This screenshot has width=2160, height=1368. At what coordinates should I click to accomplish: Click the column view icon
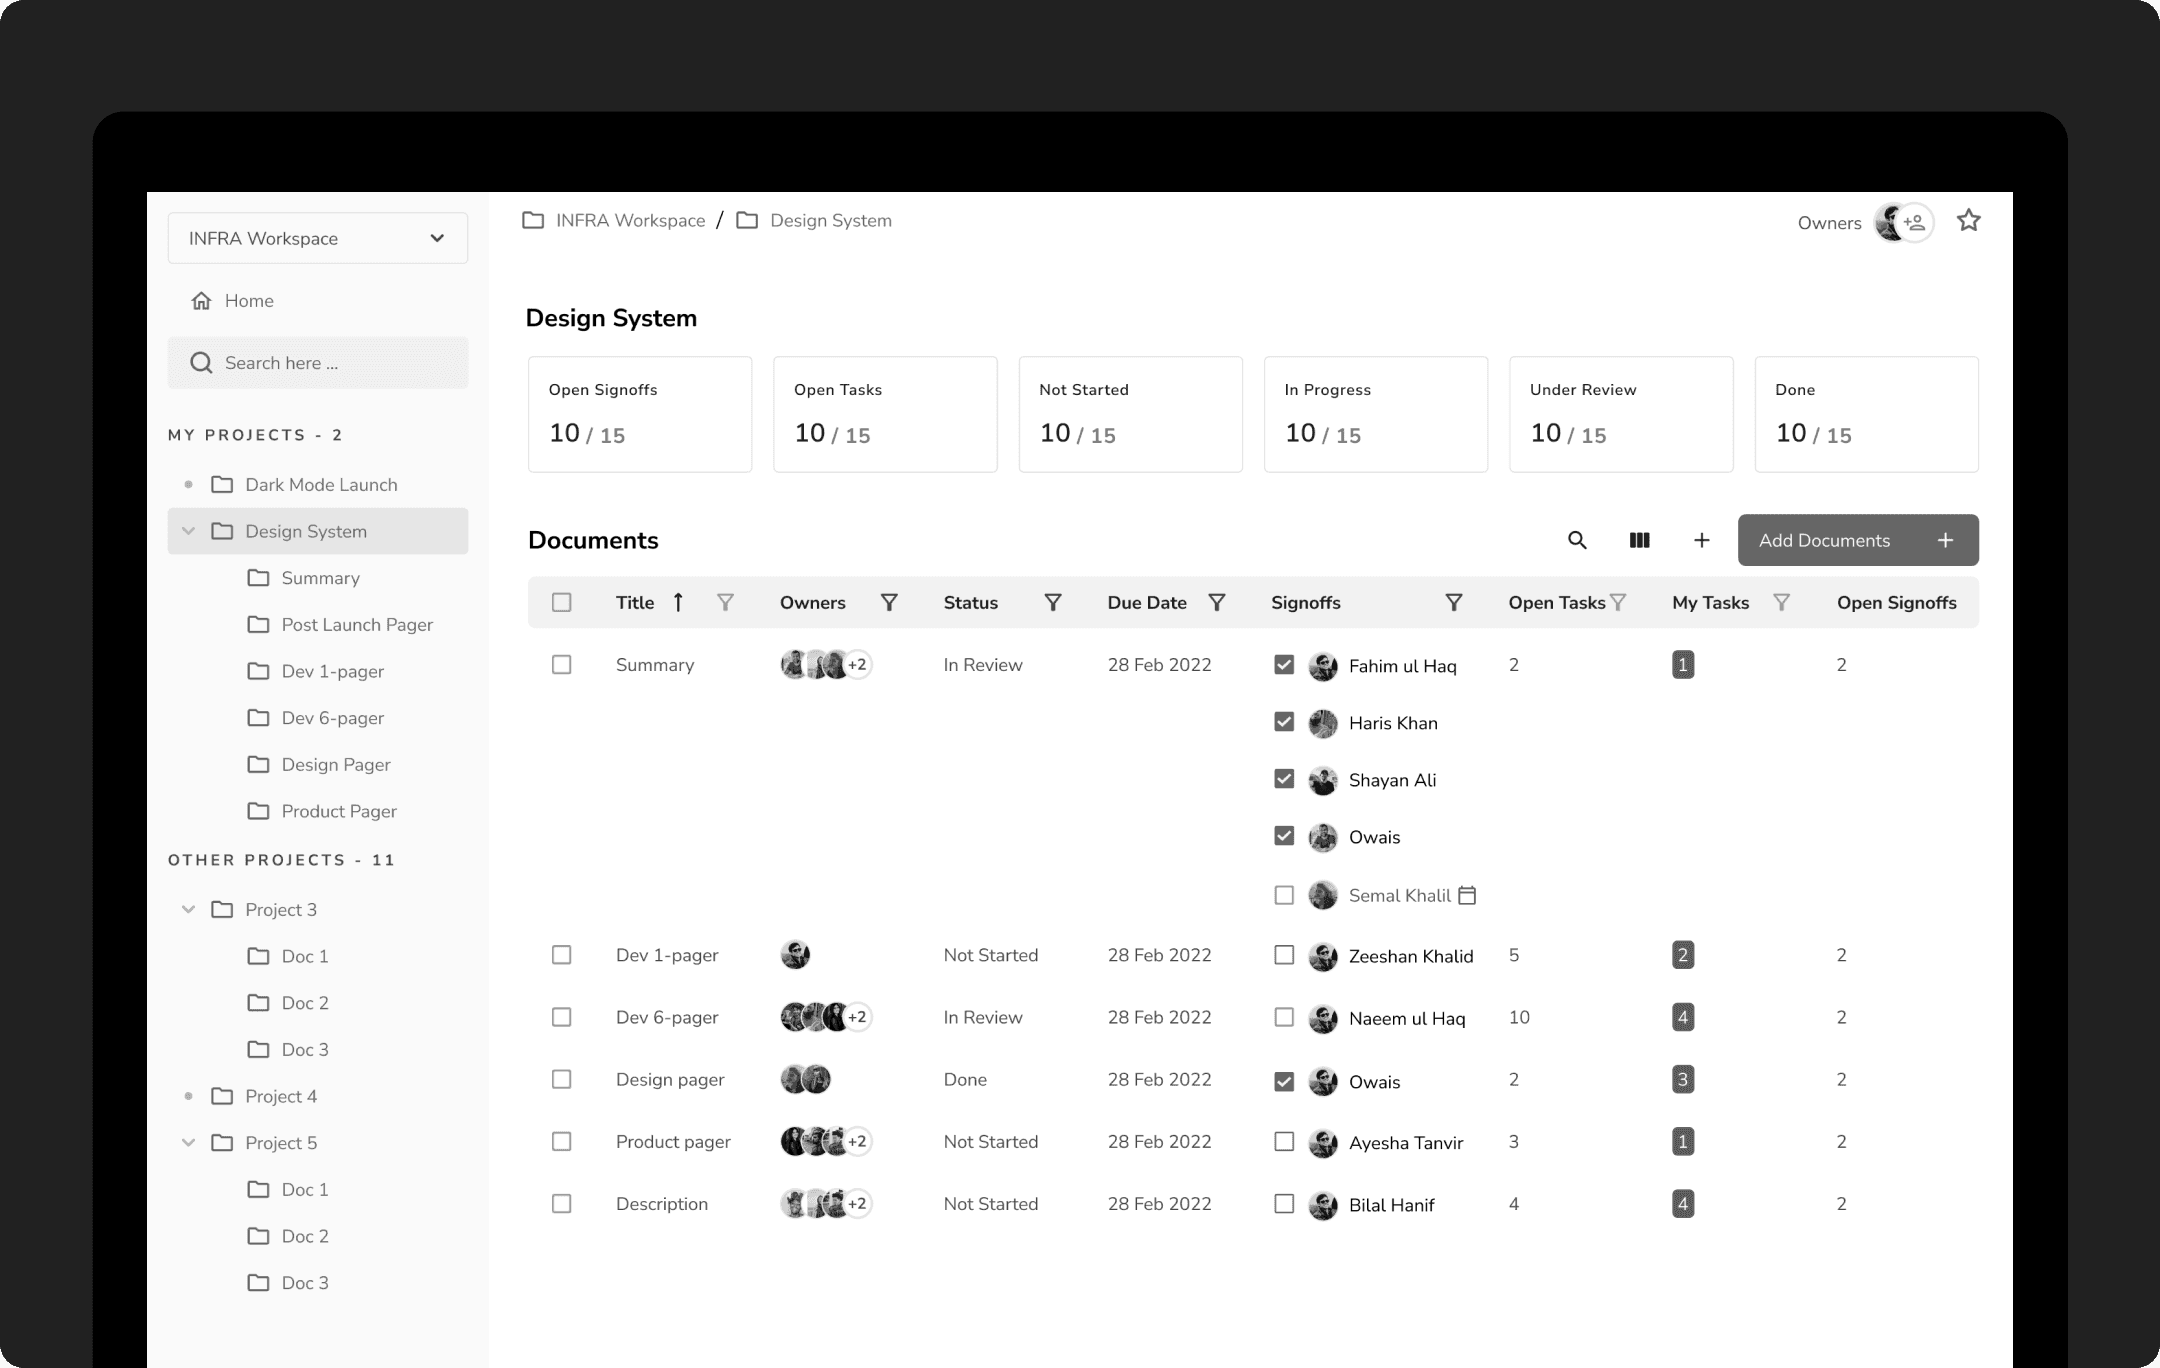click(1639, 540)
